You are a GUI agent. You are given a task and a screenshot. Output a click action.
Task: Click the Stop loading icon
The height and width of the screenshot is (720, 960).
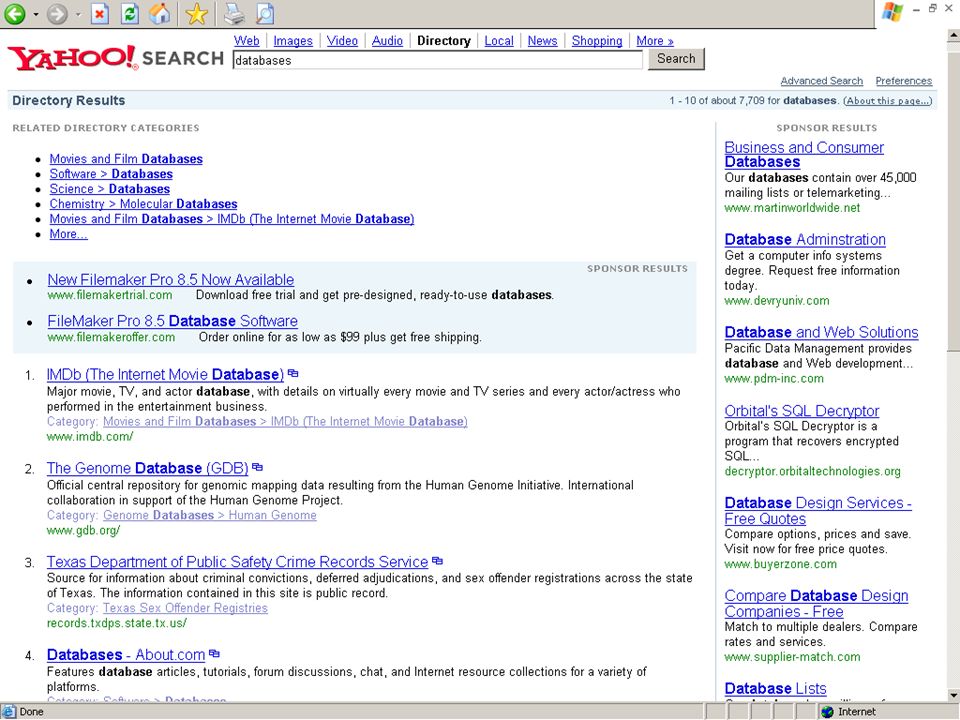click(100, 13)
